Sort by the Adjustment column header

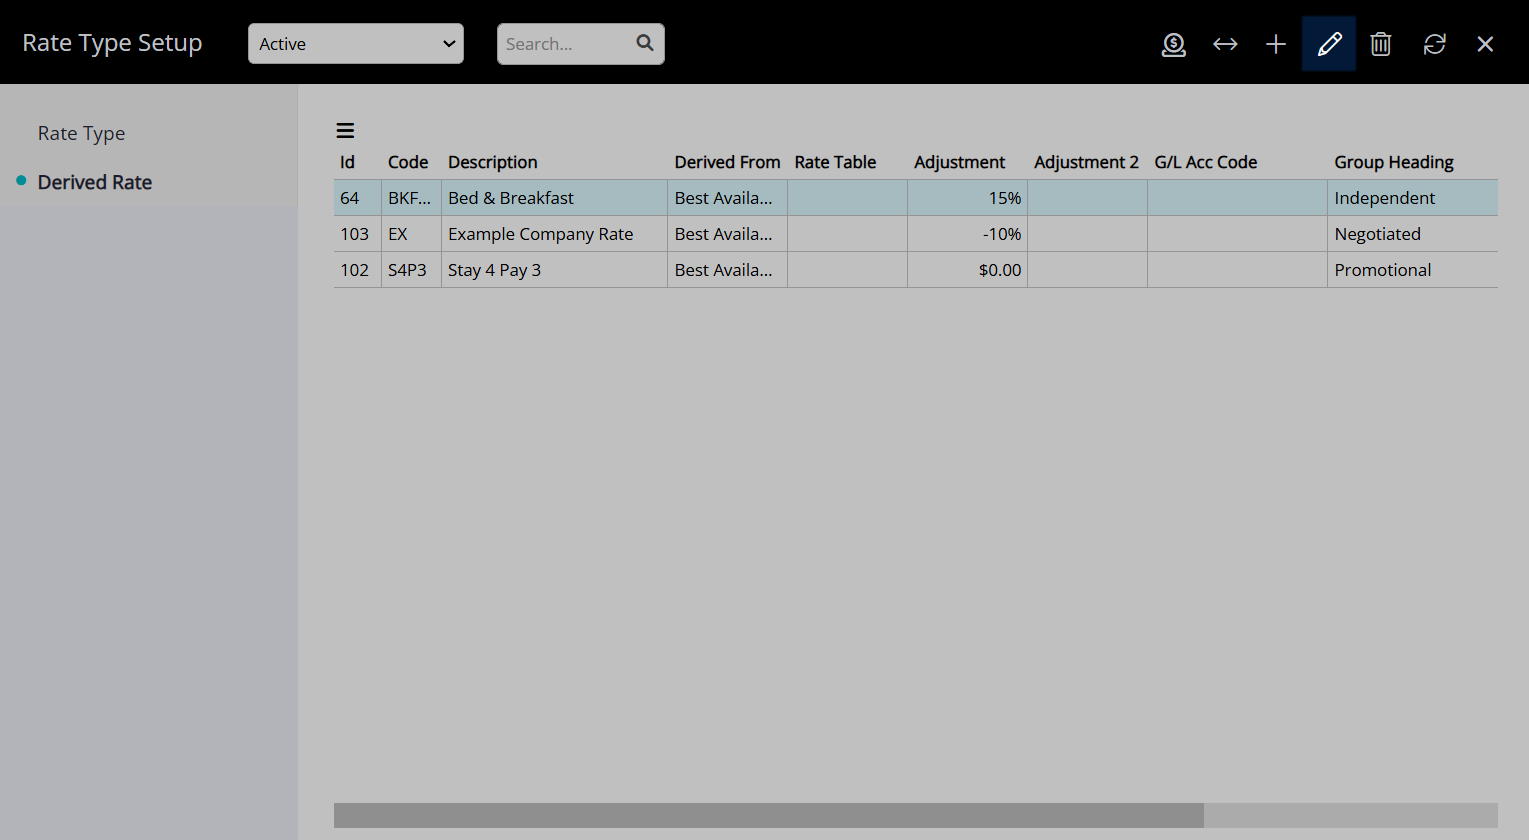(959, 162)
